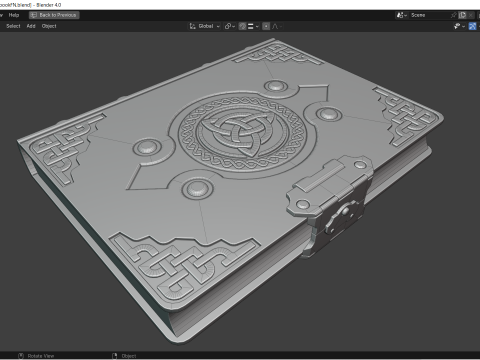This screenshot has width=480, height=360.
Task: Click the Rotate View status bar entry
Action: [36, 356]
